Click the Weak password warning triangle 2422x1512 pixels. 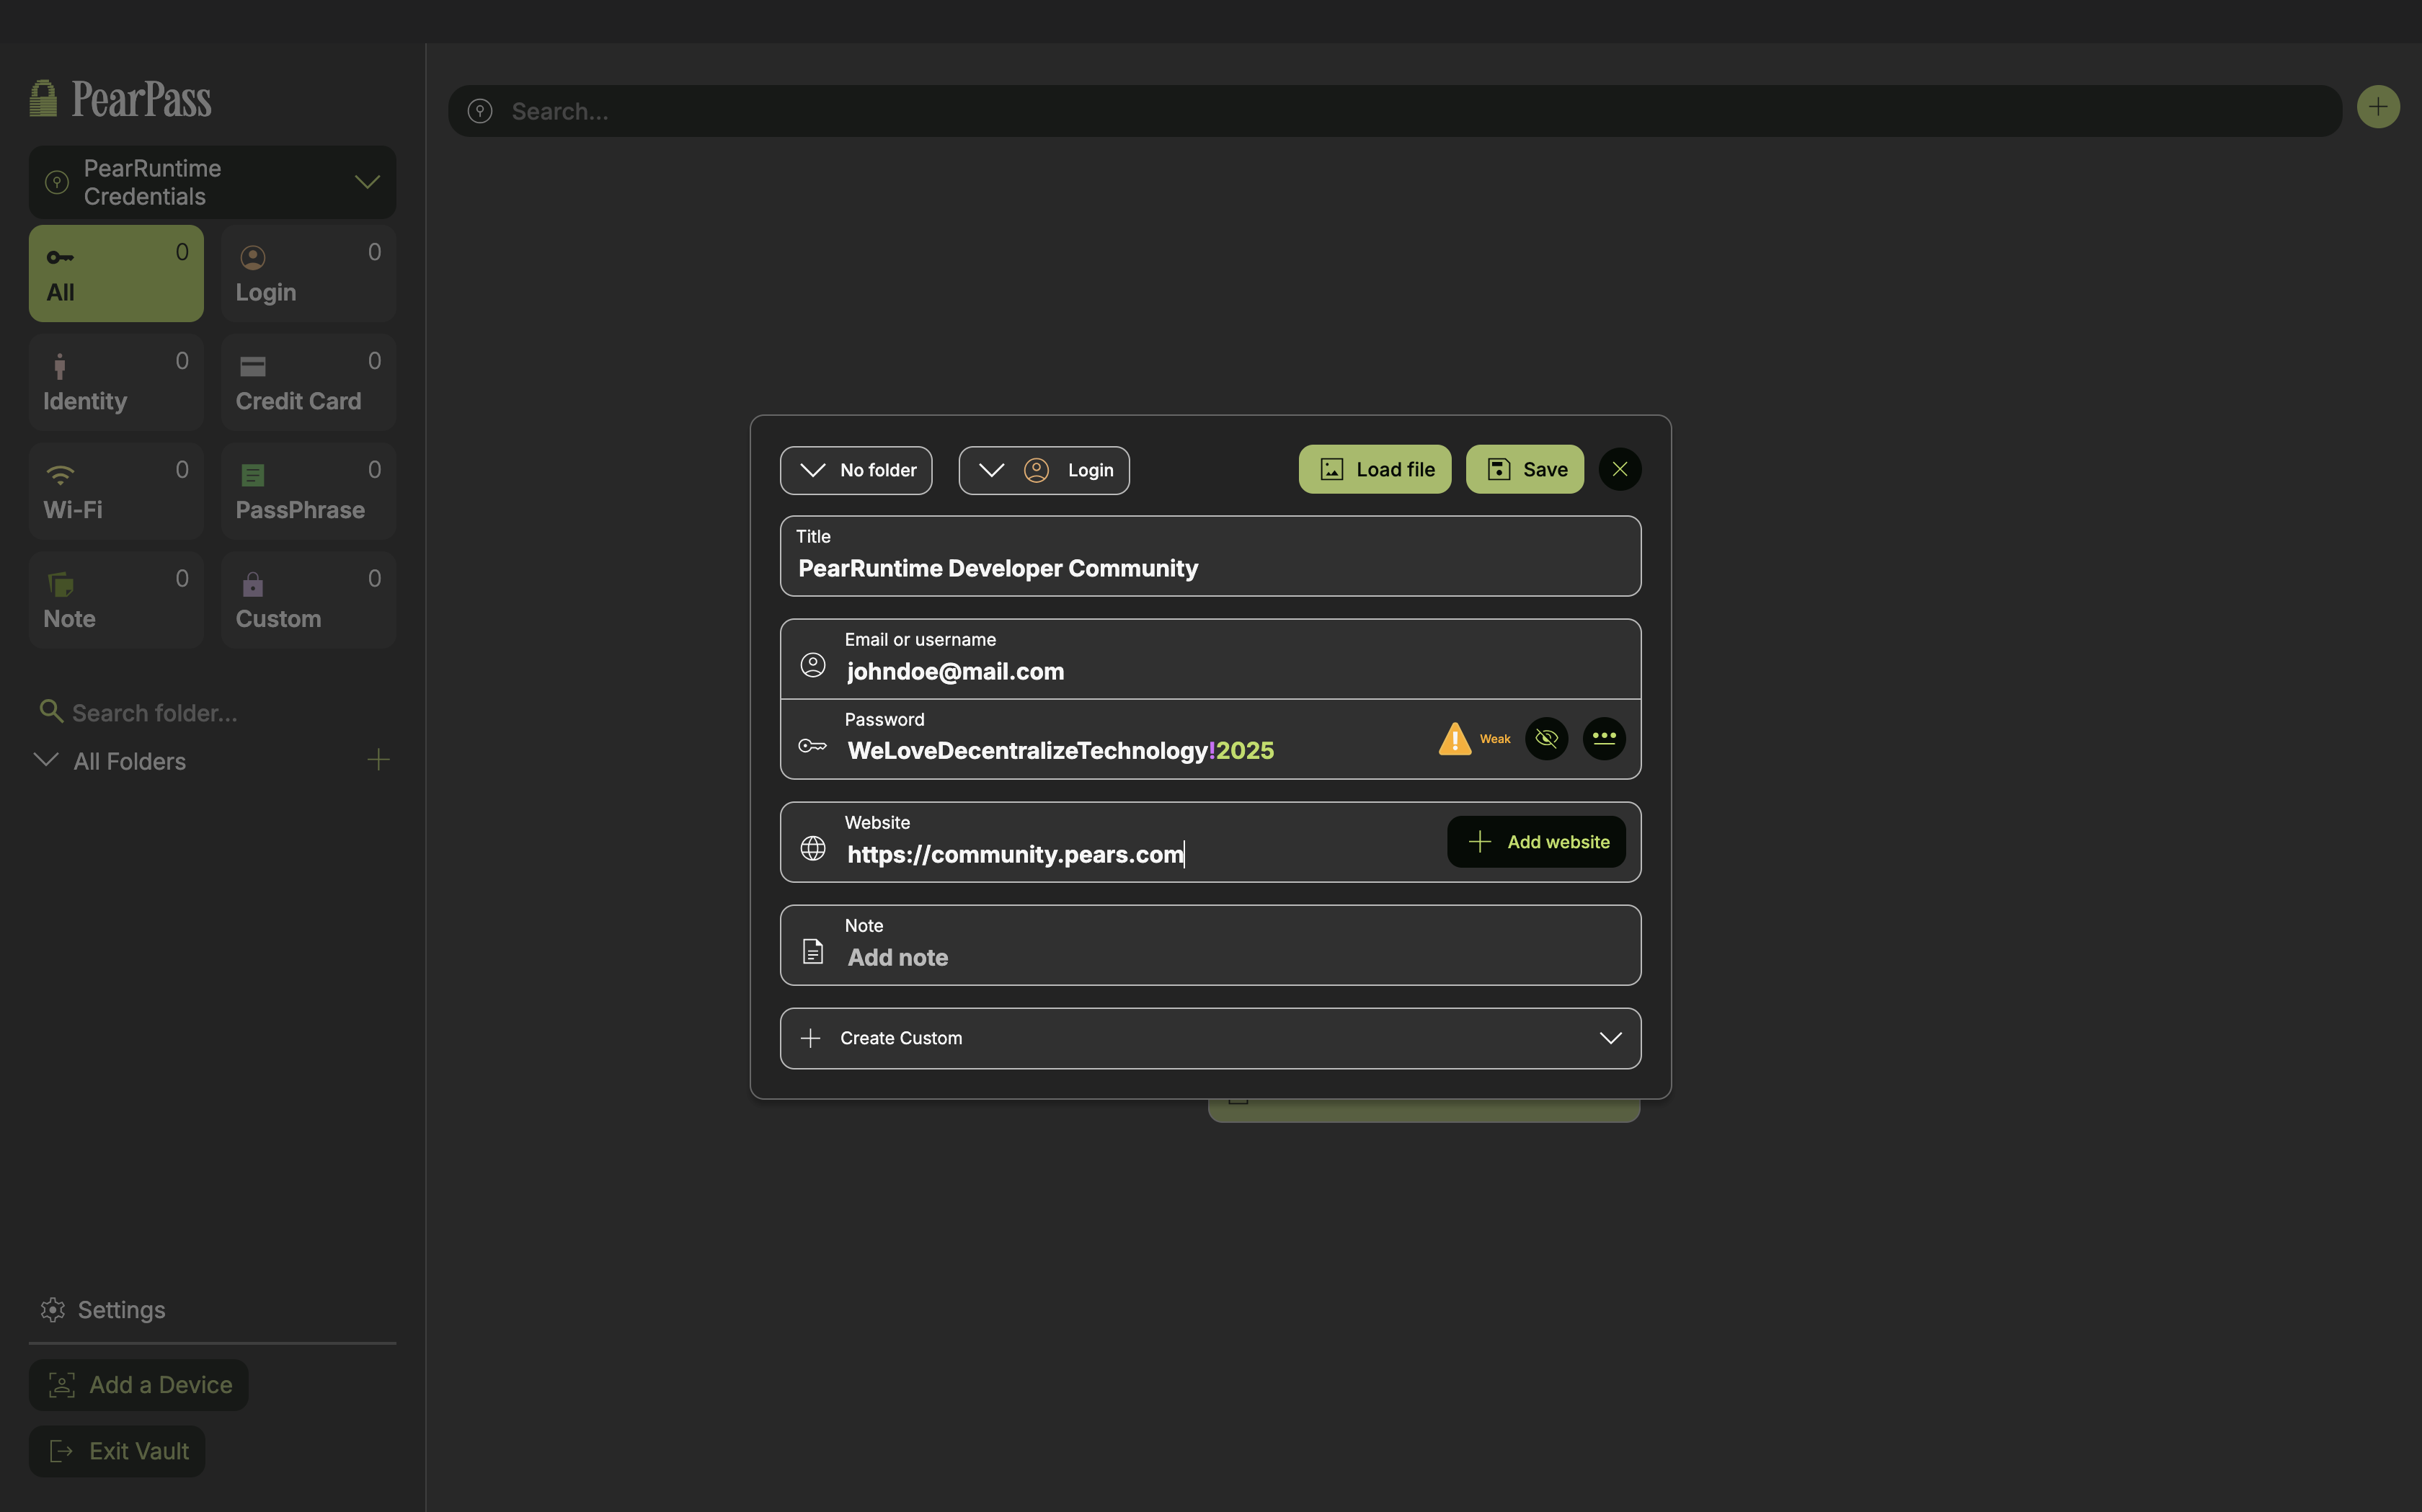tap(1454, 739)
